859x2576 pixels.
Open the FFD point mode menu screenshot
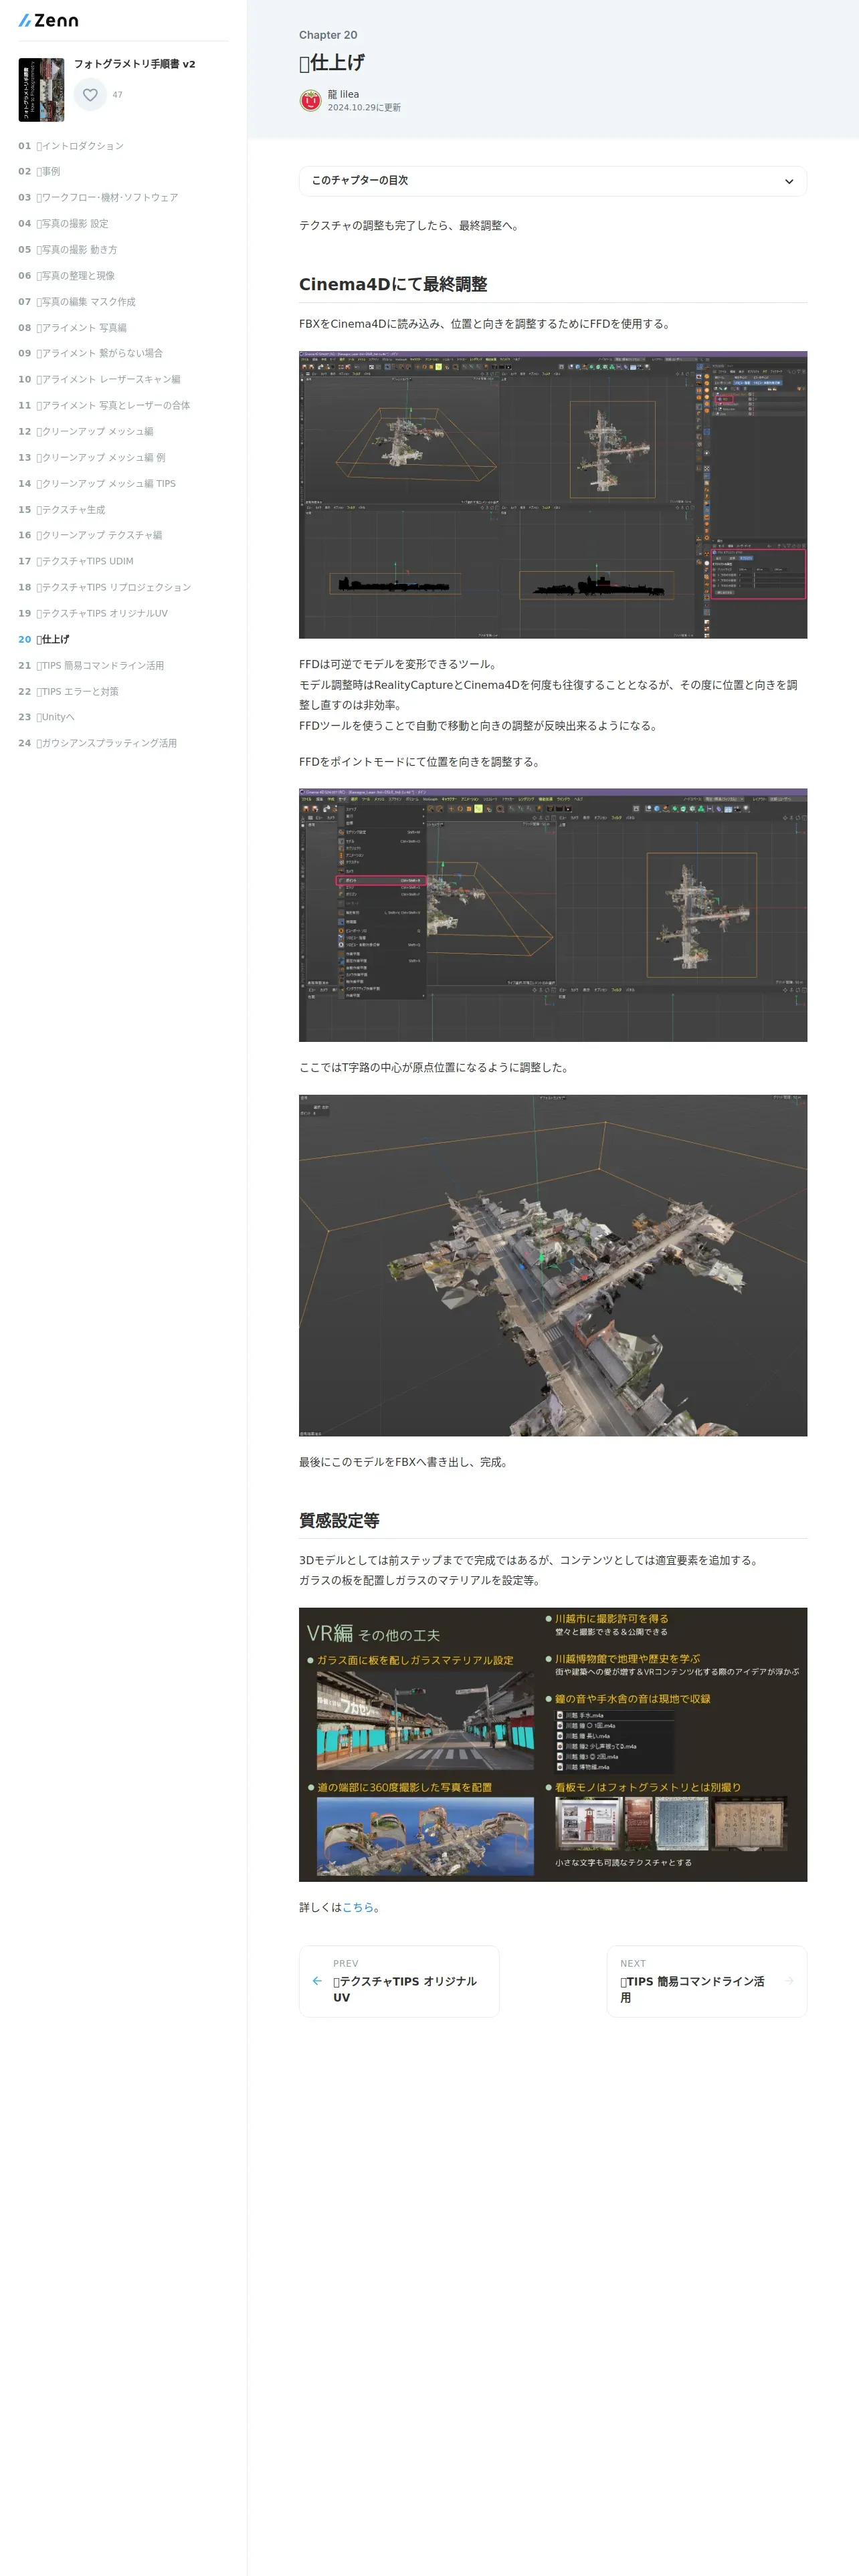[x=553, y=915]
